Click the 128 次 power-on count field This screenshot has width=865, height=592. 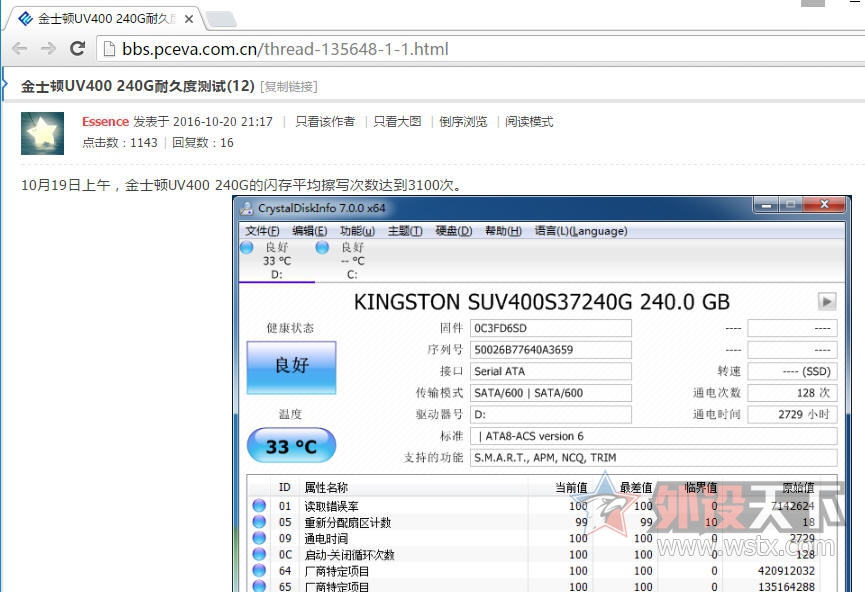(792, 393)
